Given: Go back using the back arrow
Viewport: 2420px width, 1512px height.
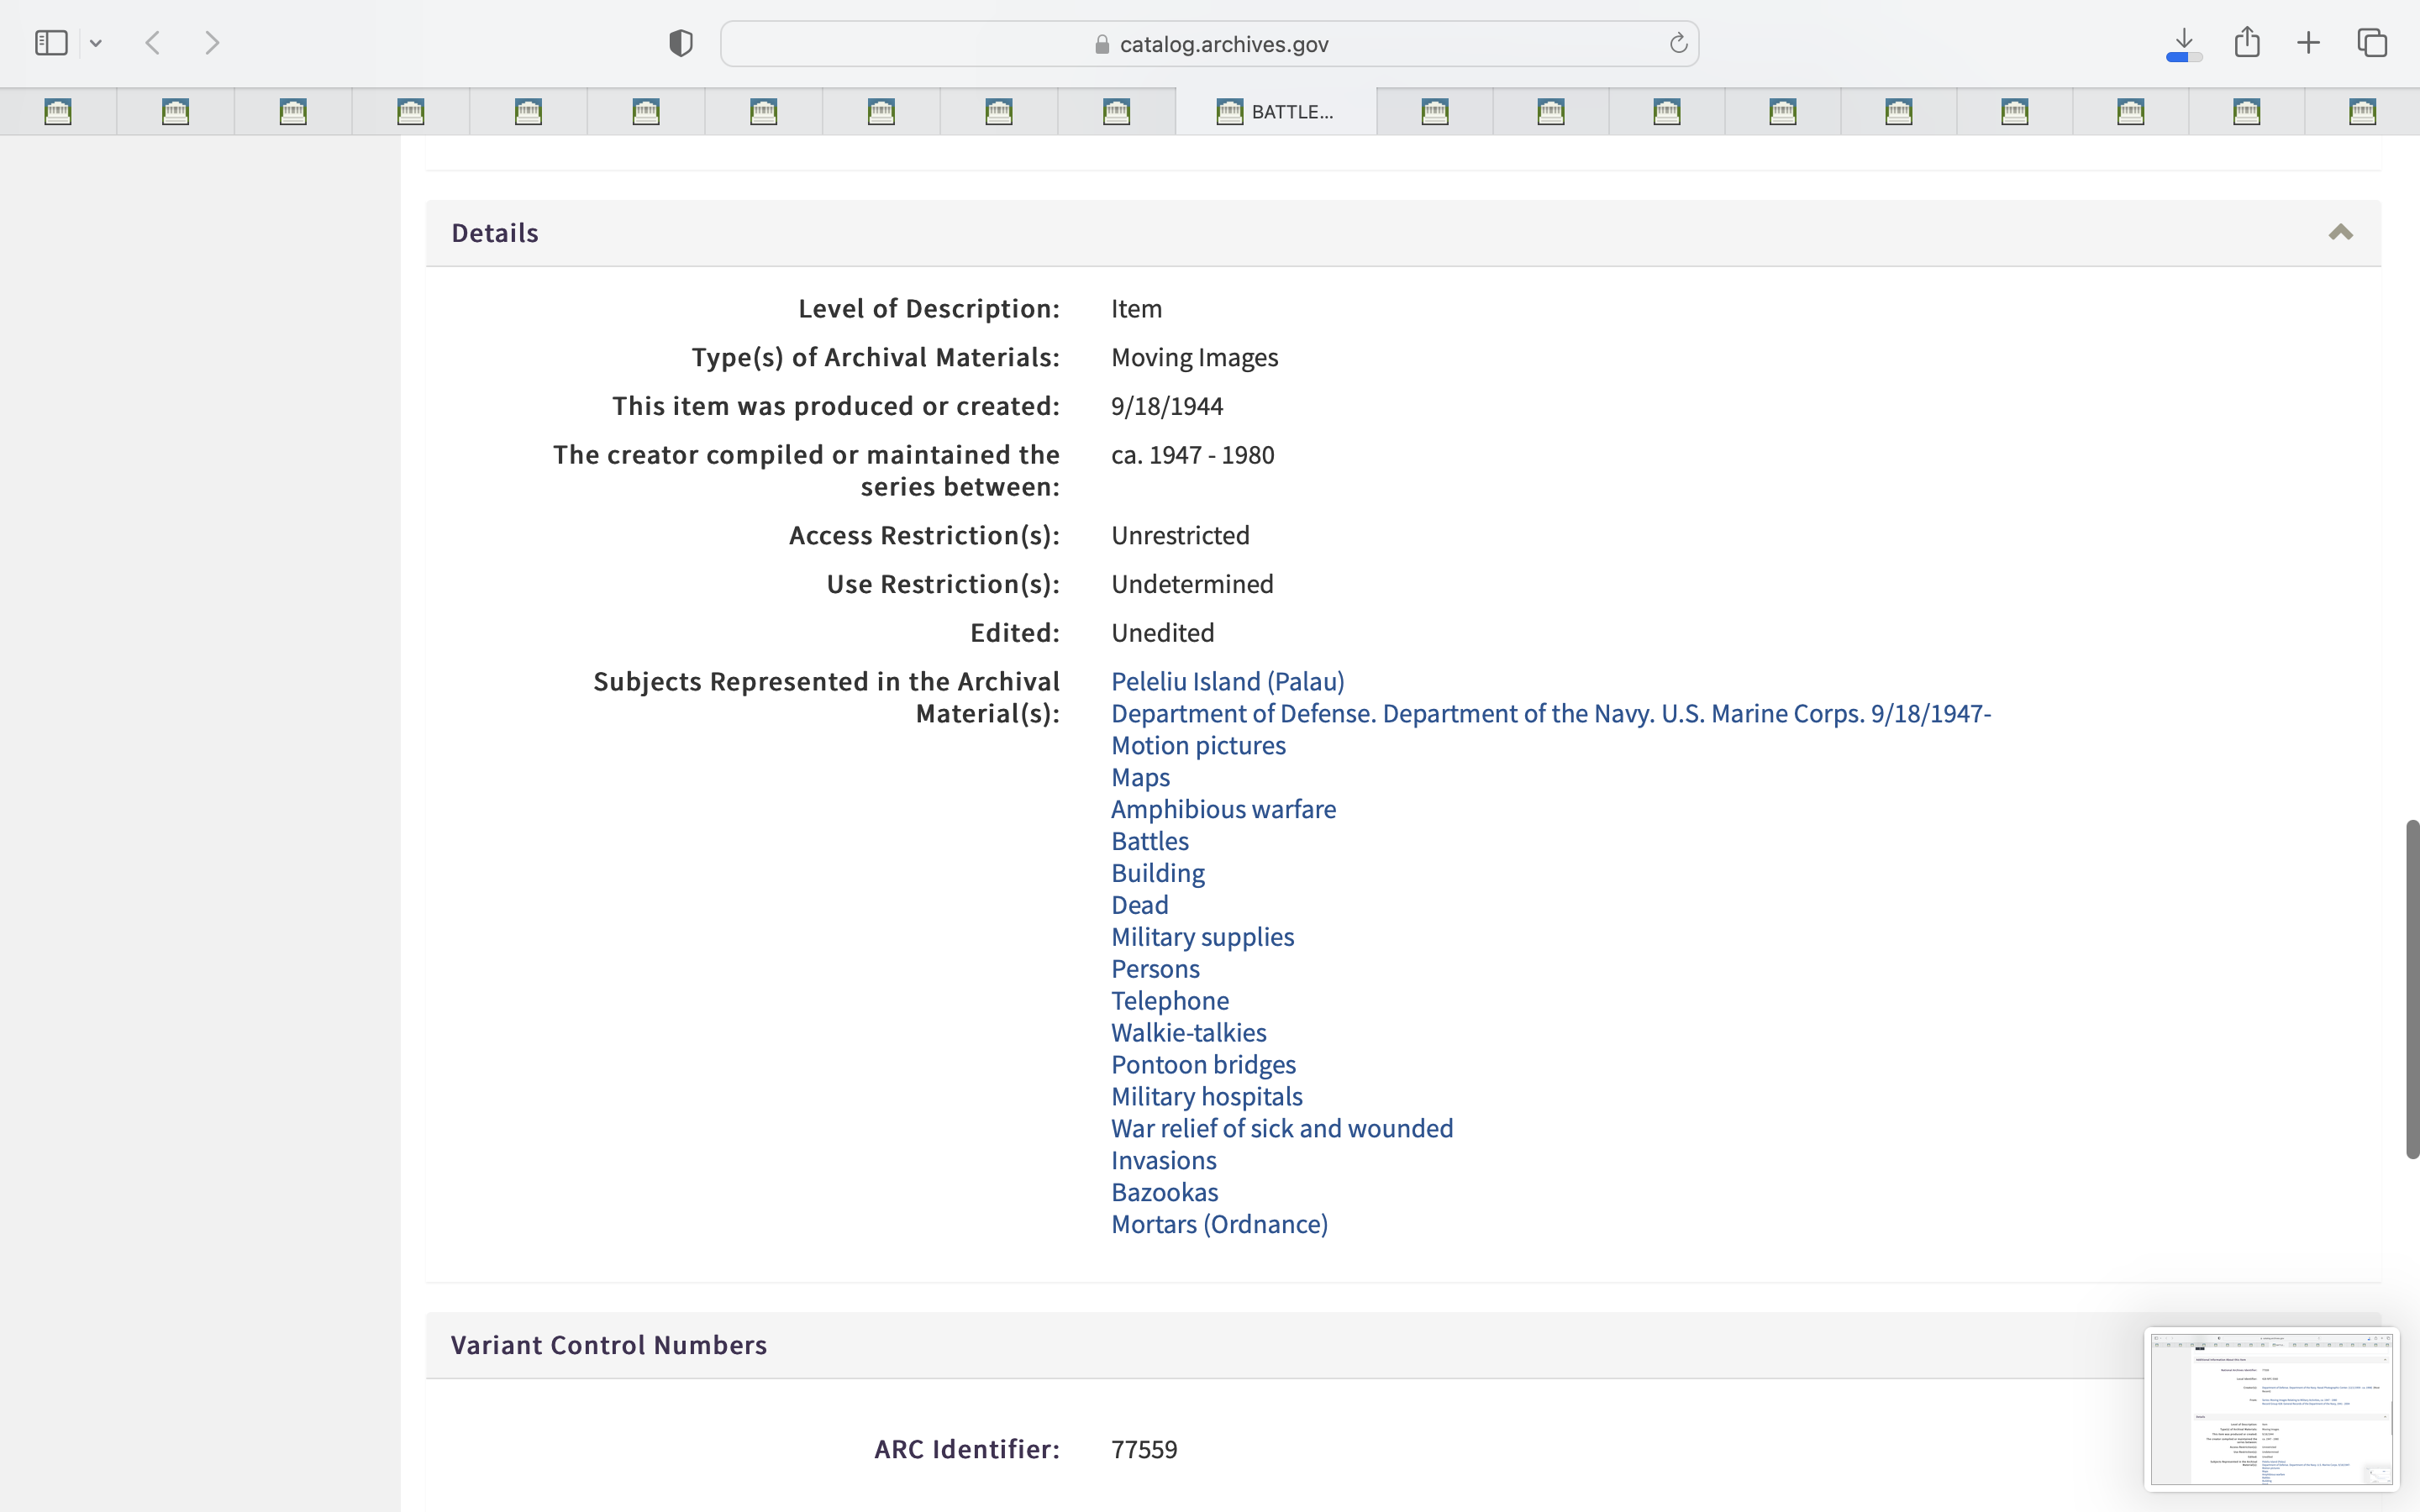Looking at the screenshot, I should click(x=153, y=43).
